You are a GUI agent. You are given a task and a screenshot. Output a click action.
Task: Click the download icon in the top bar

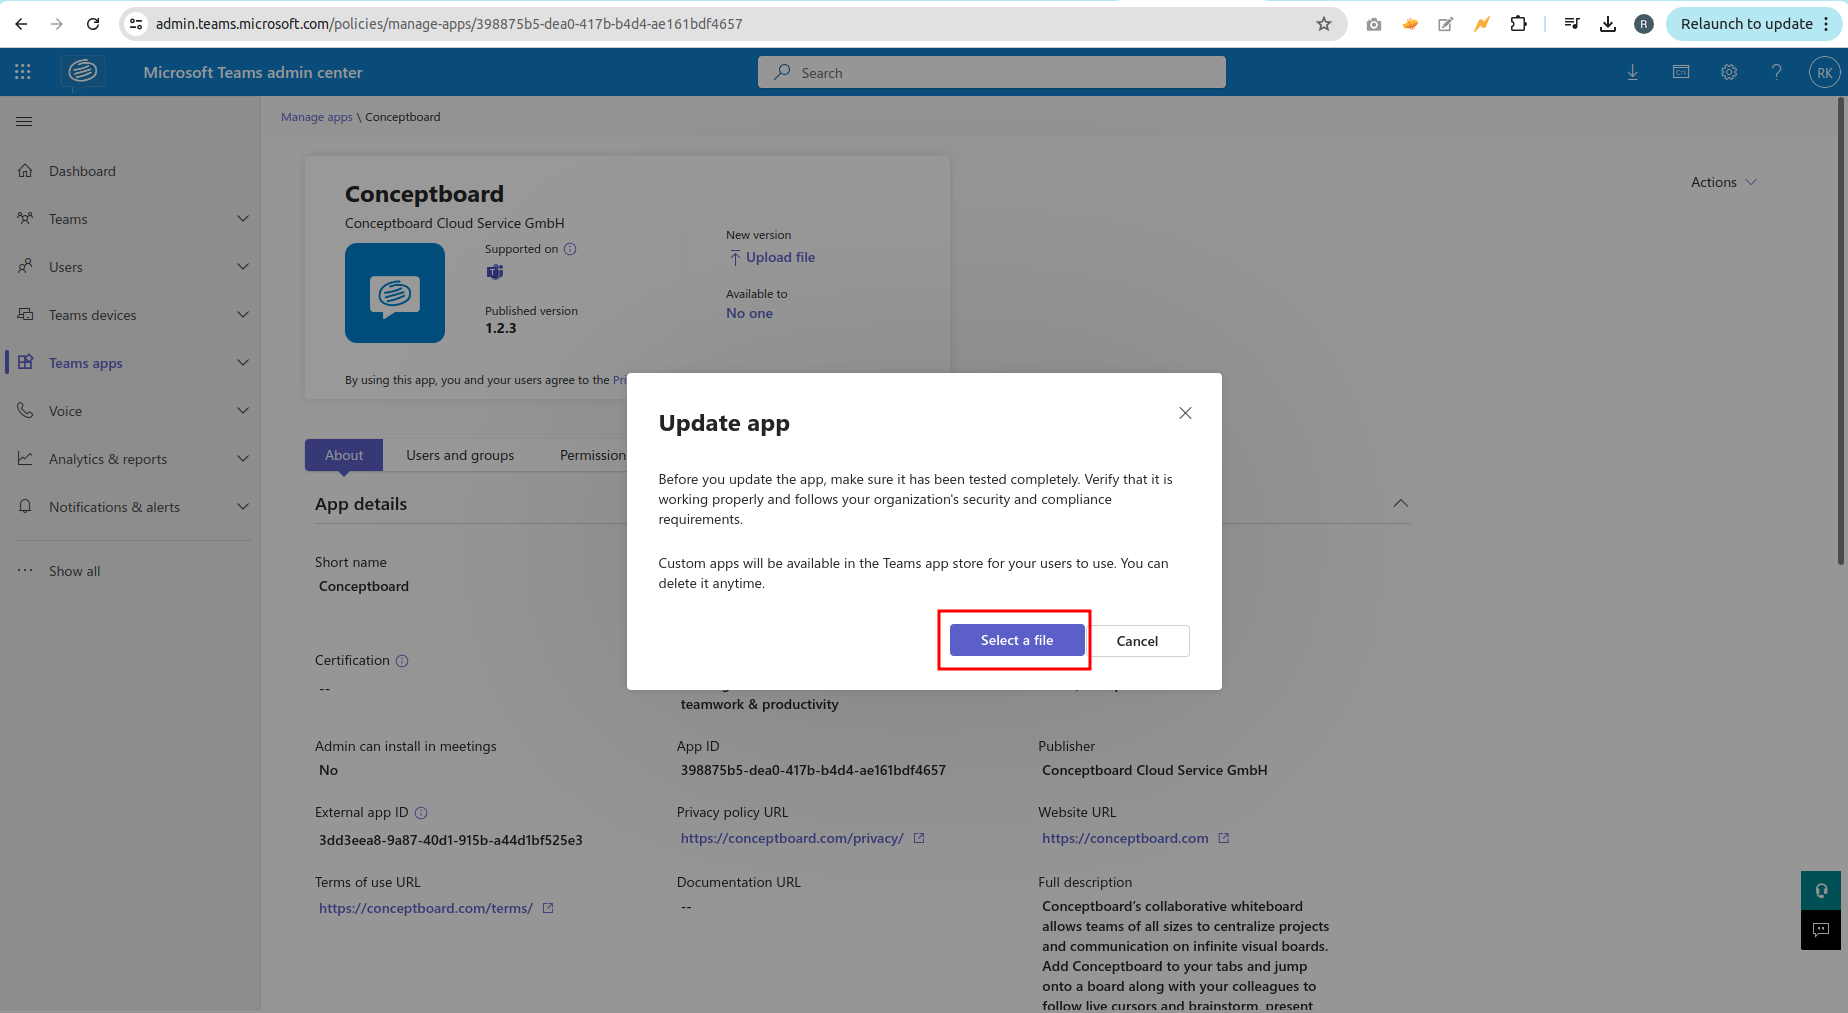[x=1632, y=72]
